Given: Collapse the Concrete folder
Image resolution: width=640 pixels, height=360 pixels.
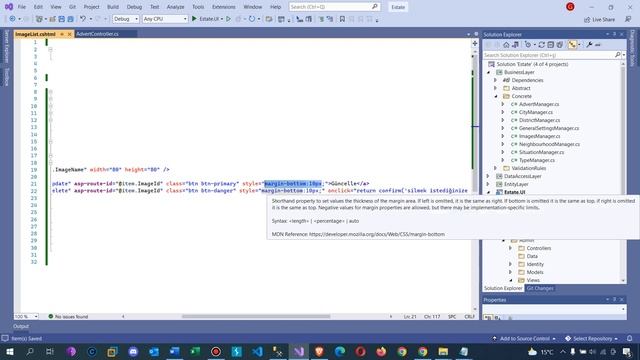Looking at the screenshot, I should coord(496,96).
